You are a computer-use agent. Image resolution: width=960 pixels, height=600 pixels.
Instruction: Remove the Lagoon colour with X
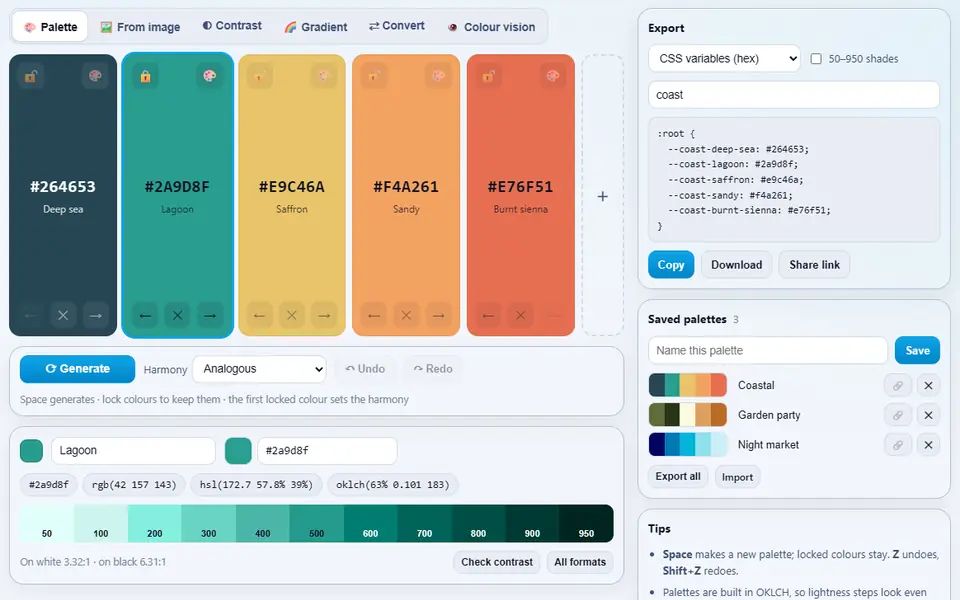coord(178,315)
